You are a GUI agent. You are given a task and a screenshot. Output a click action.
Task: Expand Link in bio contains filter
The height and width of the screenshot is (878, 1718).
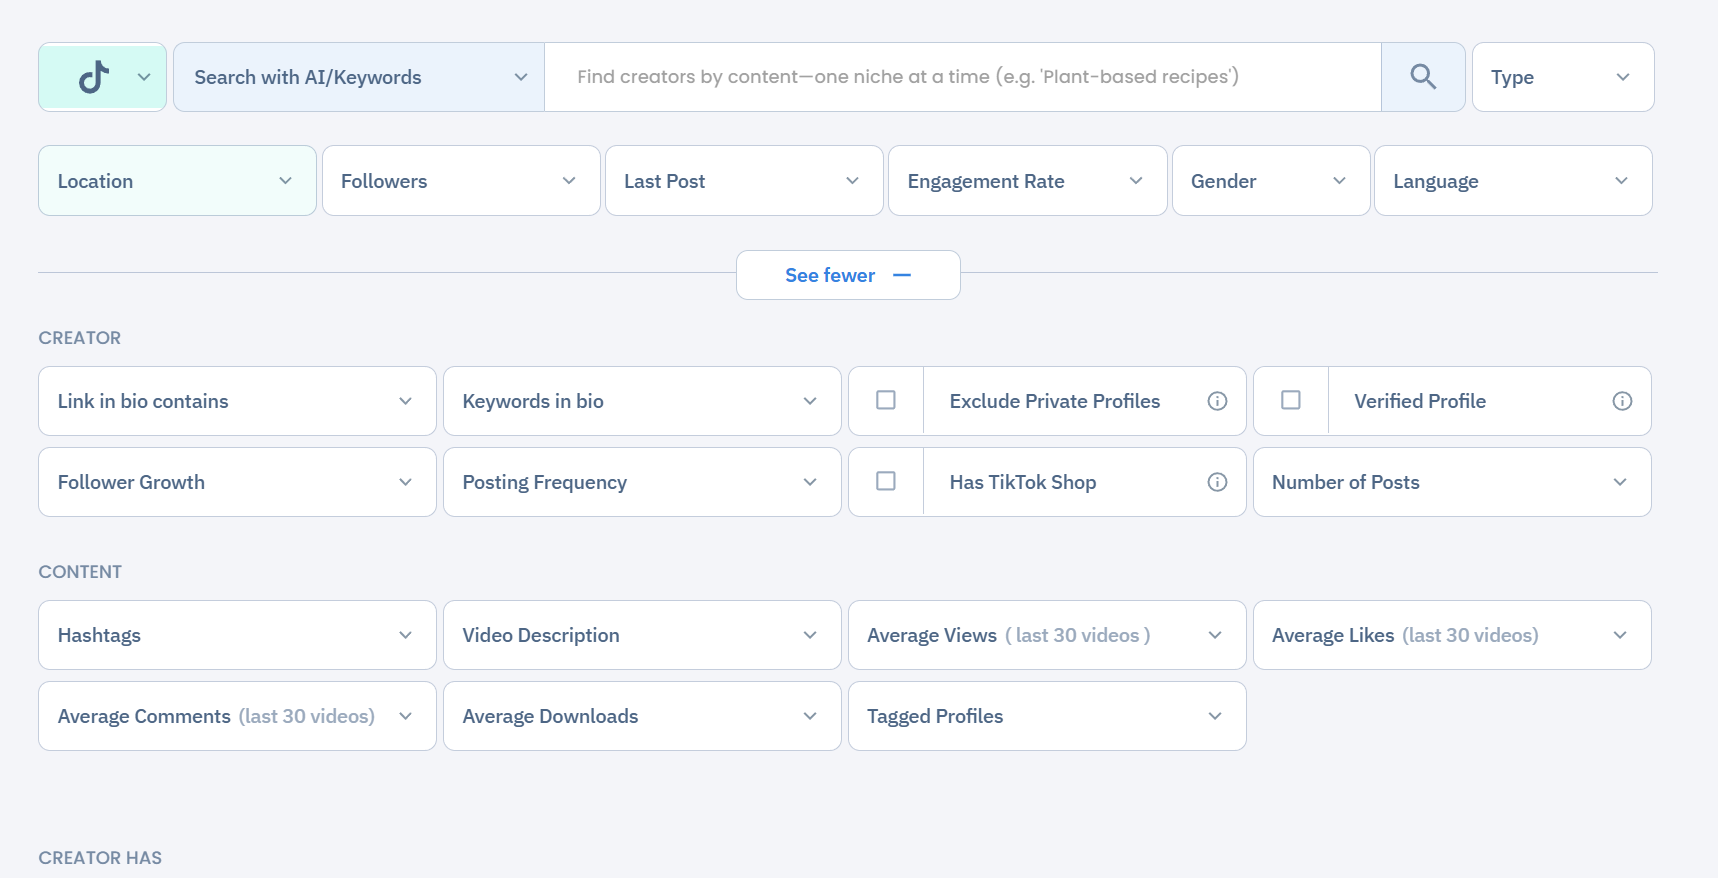point(237,401)
